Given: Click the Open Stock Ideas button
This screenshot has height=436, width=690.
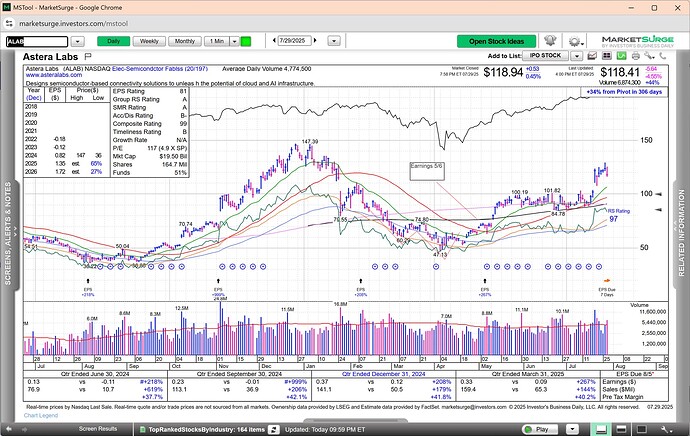Looking at the screenshot, I should 496,41.
